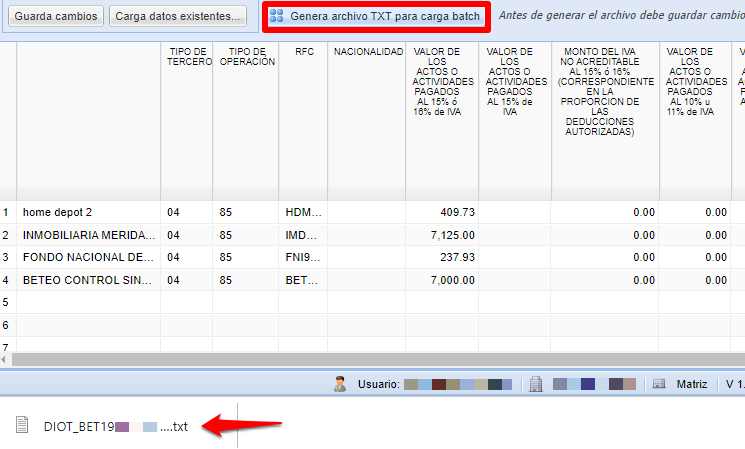745x449 pixels.
Task: Click the Matriz icon in status bar
Action: pyautogui.click(x=659, y=384)
